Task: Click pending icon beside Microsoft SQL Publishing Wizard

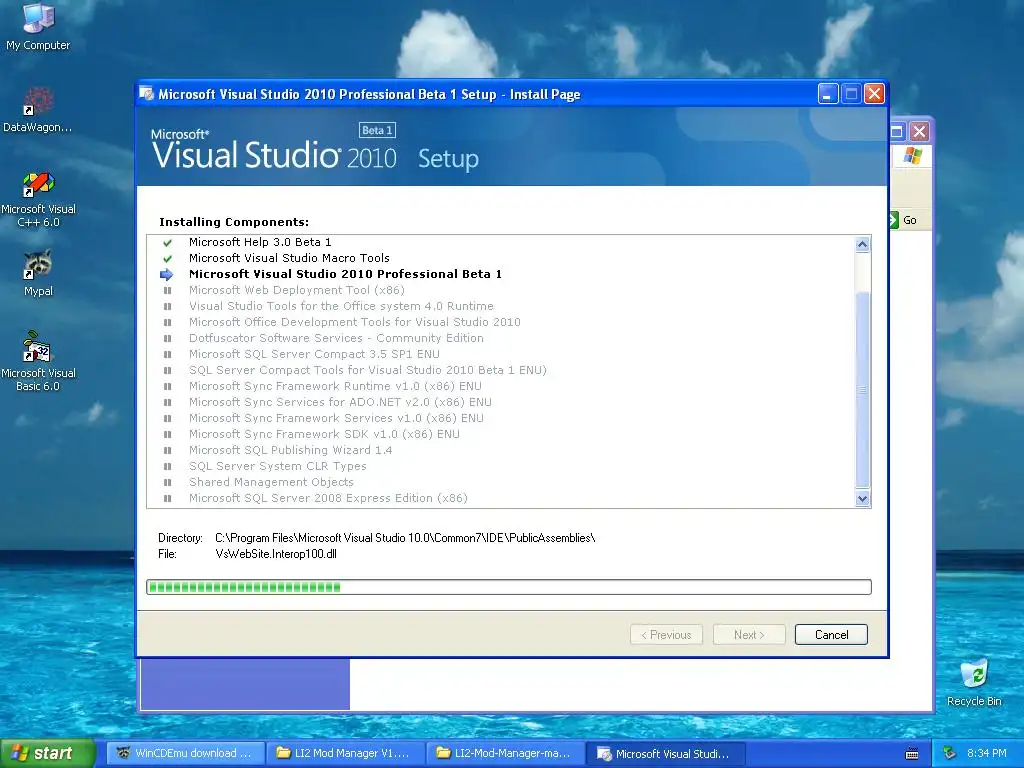Action: [168, 450]
